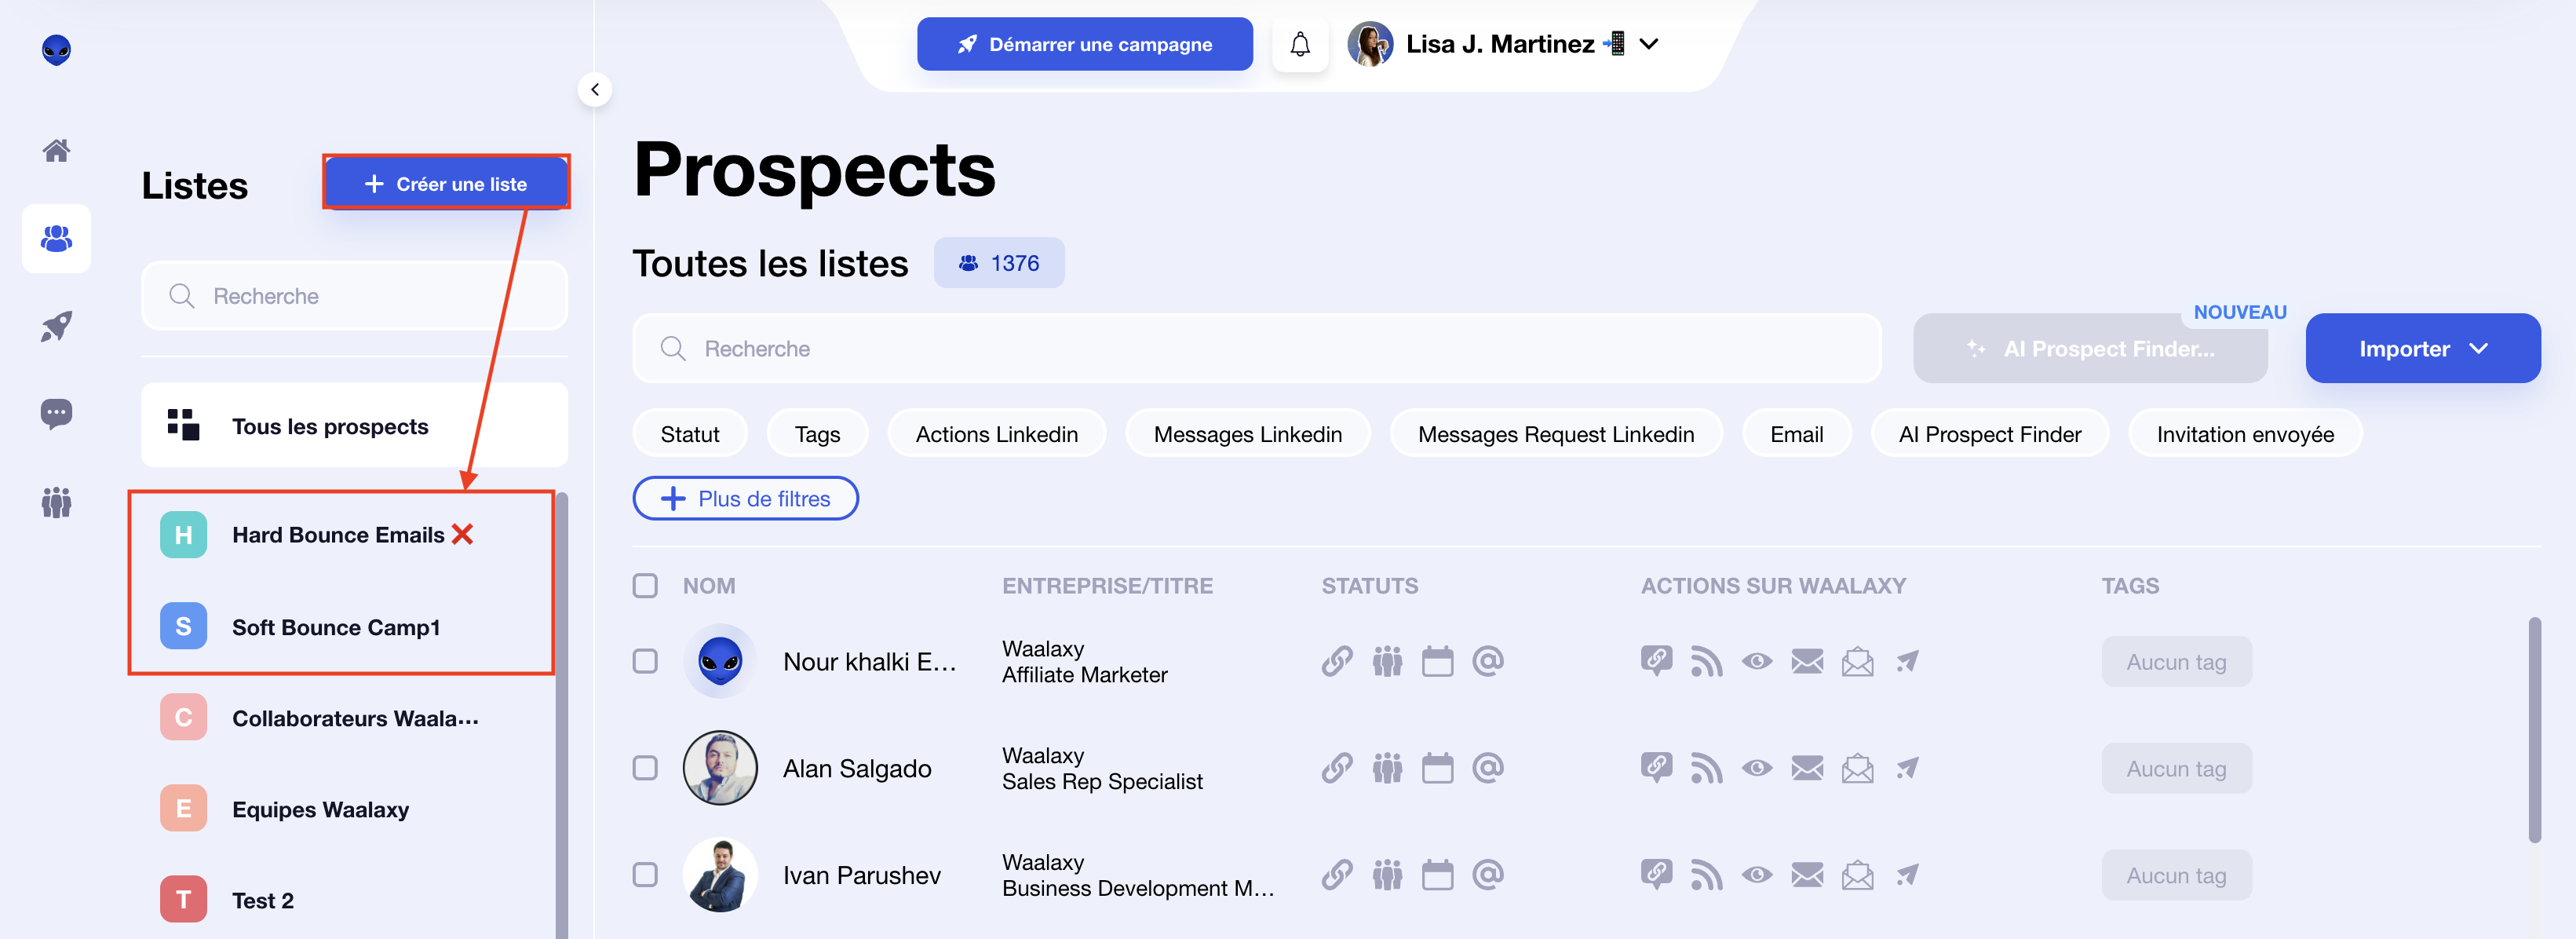Open the Home icon in sidebar
This screenshot has height=939, width=2576.
tap(56, 150)
